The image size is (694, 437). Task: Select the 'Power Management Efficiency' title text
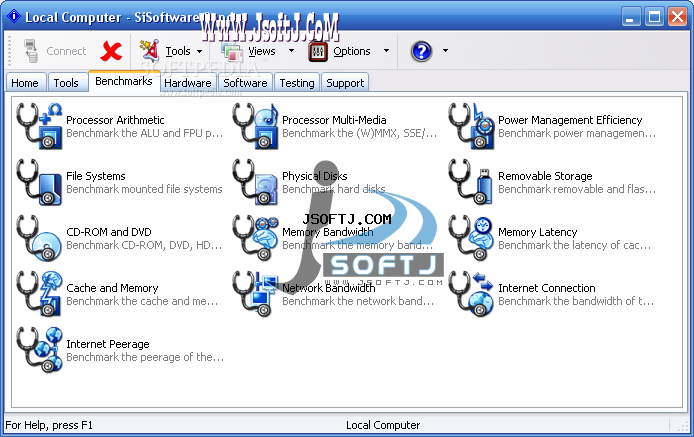570,120
